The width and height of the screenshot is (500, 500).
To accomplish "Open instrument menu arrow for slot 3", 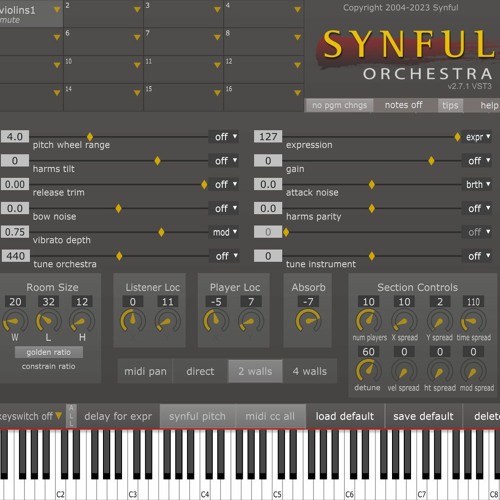I will click(217, 10).
